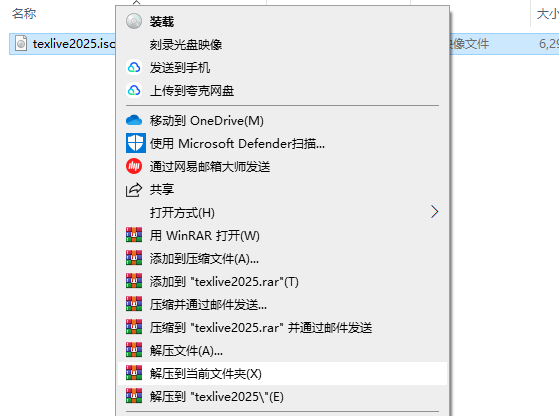Click the 像文件 file type cell in the texlive2025.iso row
This screenshot has height=416, width=559.
469,44
